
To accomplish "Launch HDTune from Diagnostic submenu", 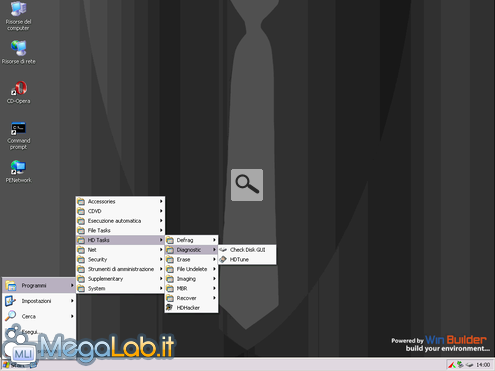I will pyautogui.click(x=247, y=259).
